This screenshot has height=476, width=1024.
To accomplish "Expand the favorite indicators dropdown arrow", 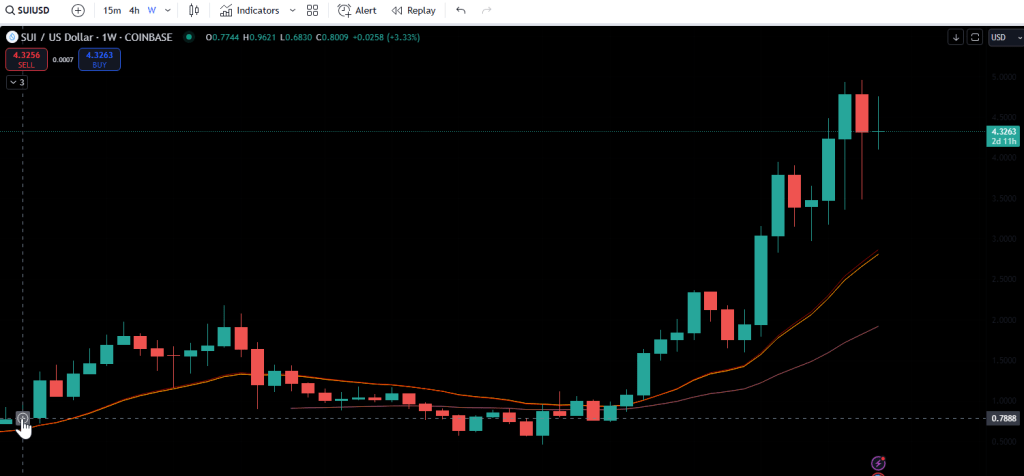I will coord(292,10).
